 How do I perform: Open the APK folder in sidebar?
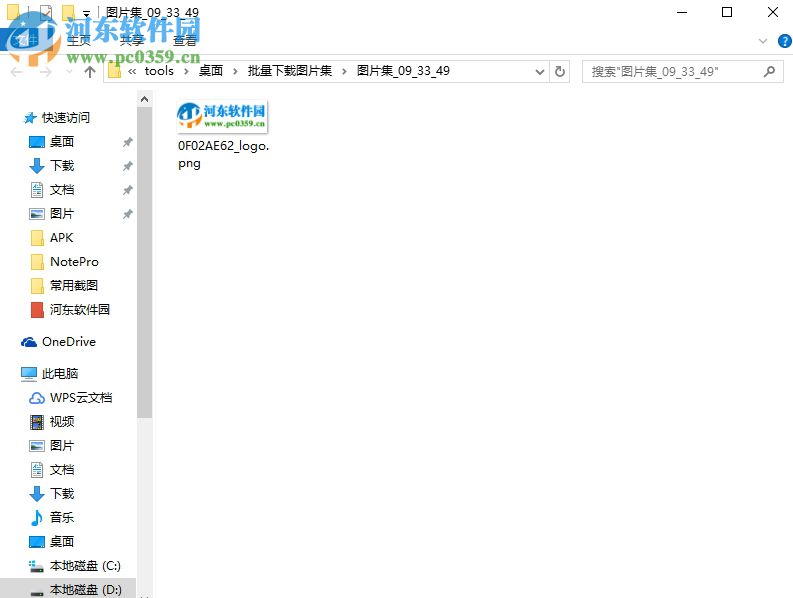[x=62, y=237]
